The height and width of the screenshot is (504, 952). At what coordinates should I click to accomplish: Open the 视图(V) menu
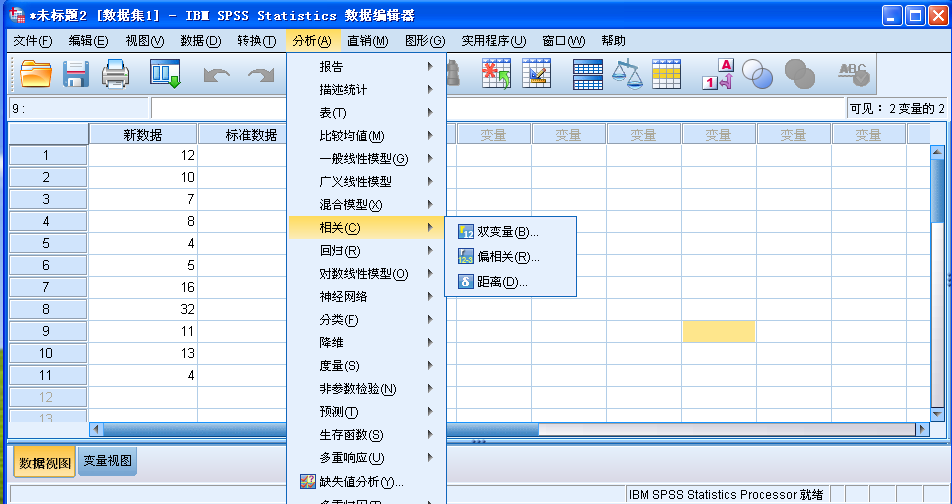[x=144, y=41]
